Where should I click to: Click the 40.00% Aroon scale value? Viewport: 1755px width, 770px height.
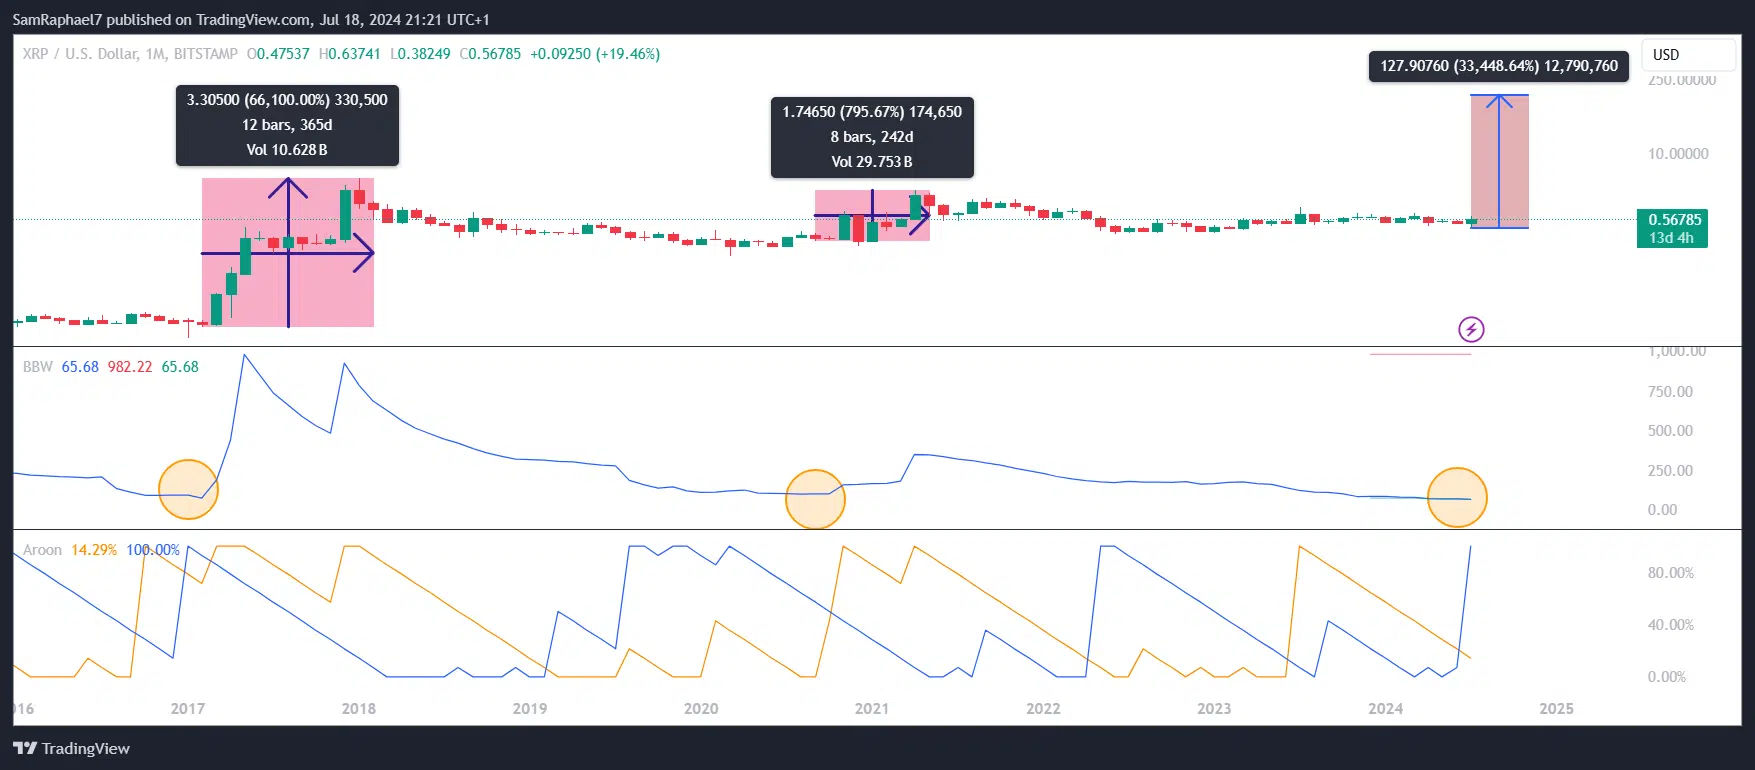coord(1670,625)
